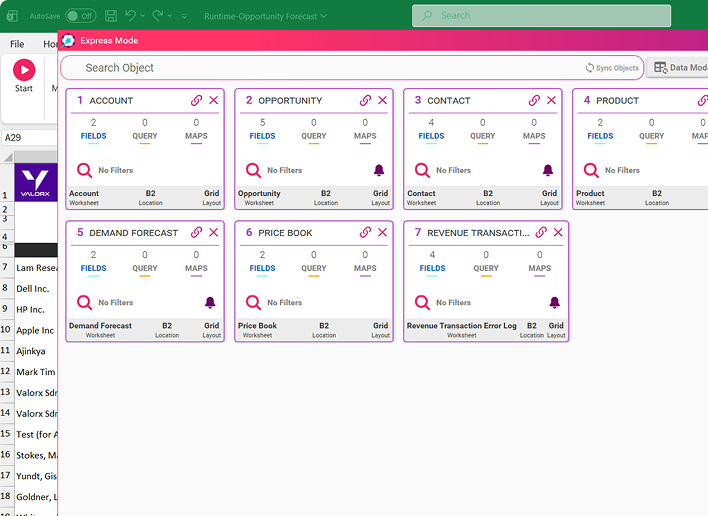Click the Contact Worksheet label

(421, 197)
